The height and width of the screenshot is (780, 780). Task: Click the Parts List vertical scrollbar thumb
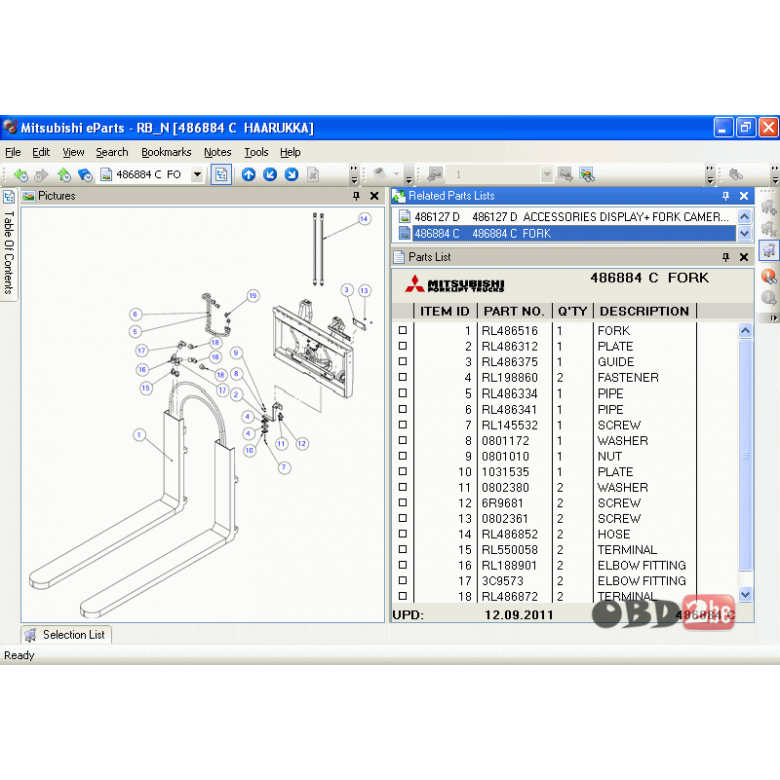click(745, 455)
